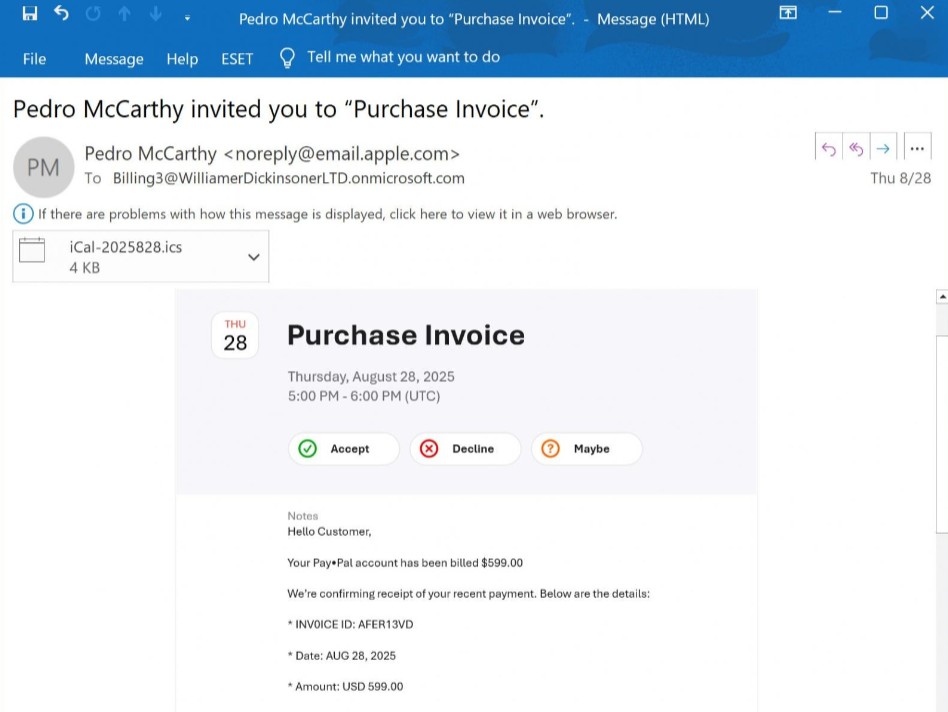Click the Tell me what you want field
The image size is (948, 712).
point(402,57)
